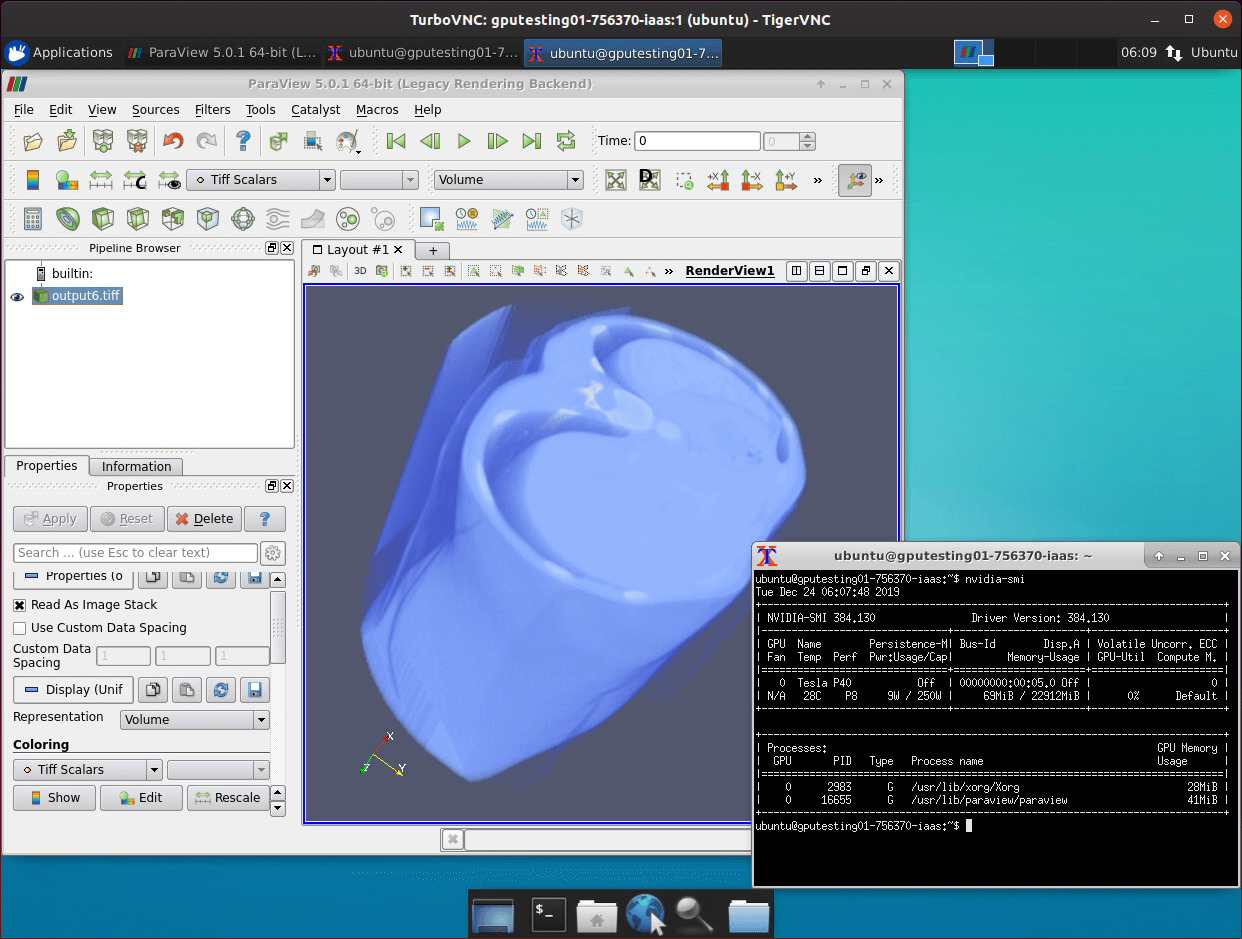Toggle color legend visibility icon

(33, 180)
